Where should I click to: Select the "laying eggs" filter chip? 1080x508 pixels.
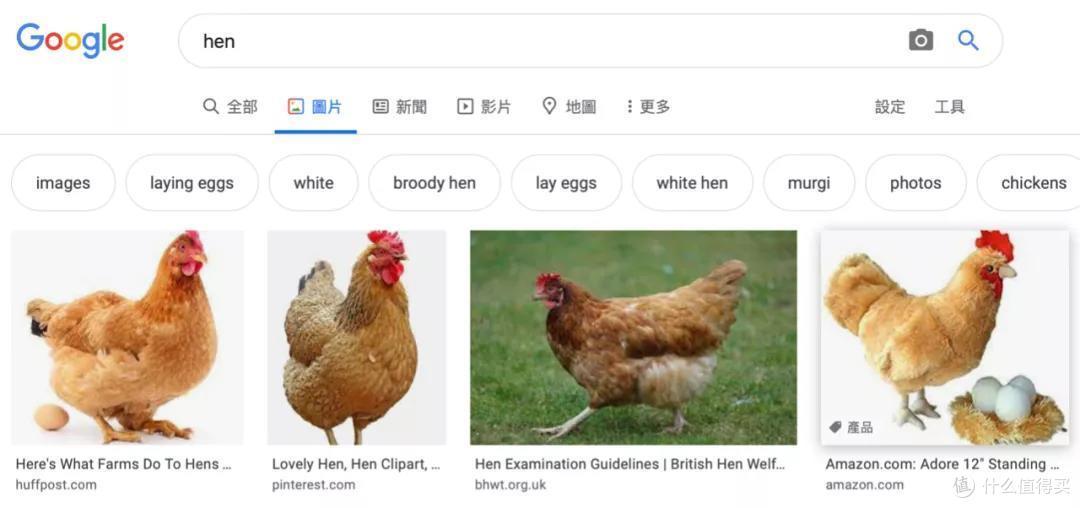click(x=192, y=183)
